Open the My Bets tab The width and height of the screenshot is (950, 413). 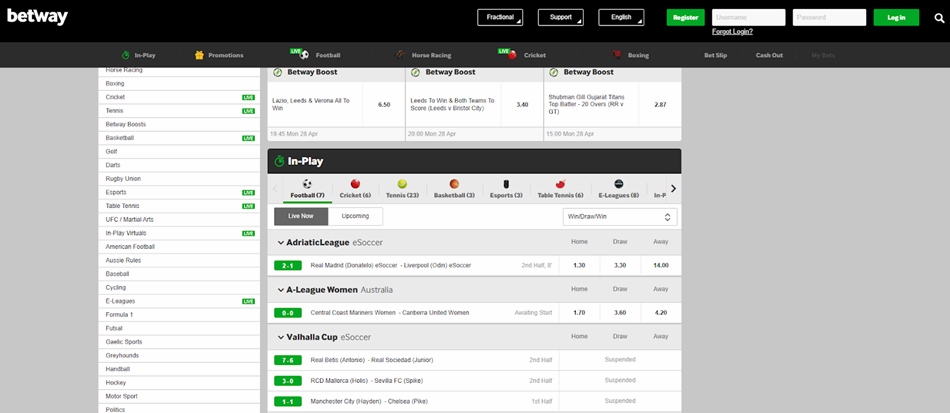(823, 55)
